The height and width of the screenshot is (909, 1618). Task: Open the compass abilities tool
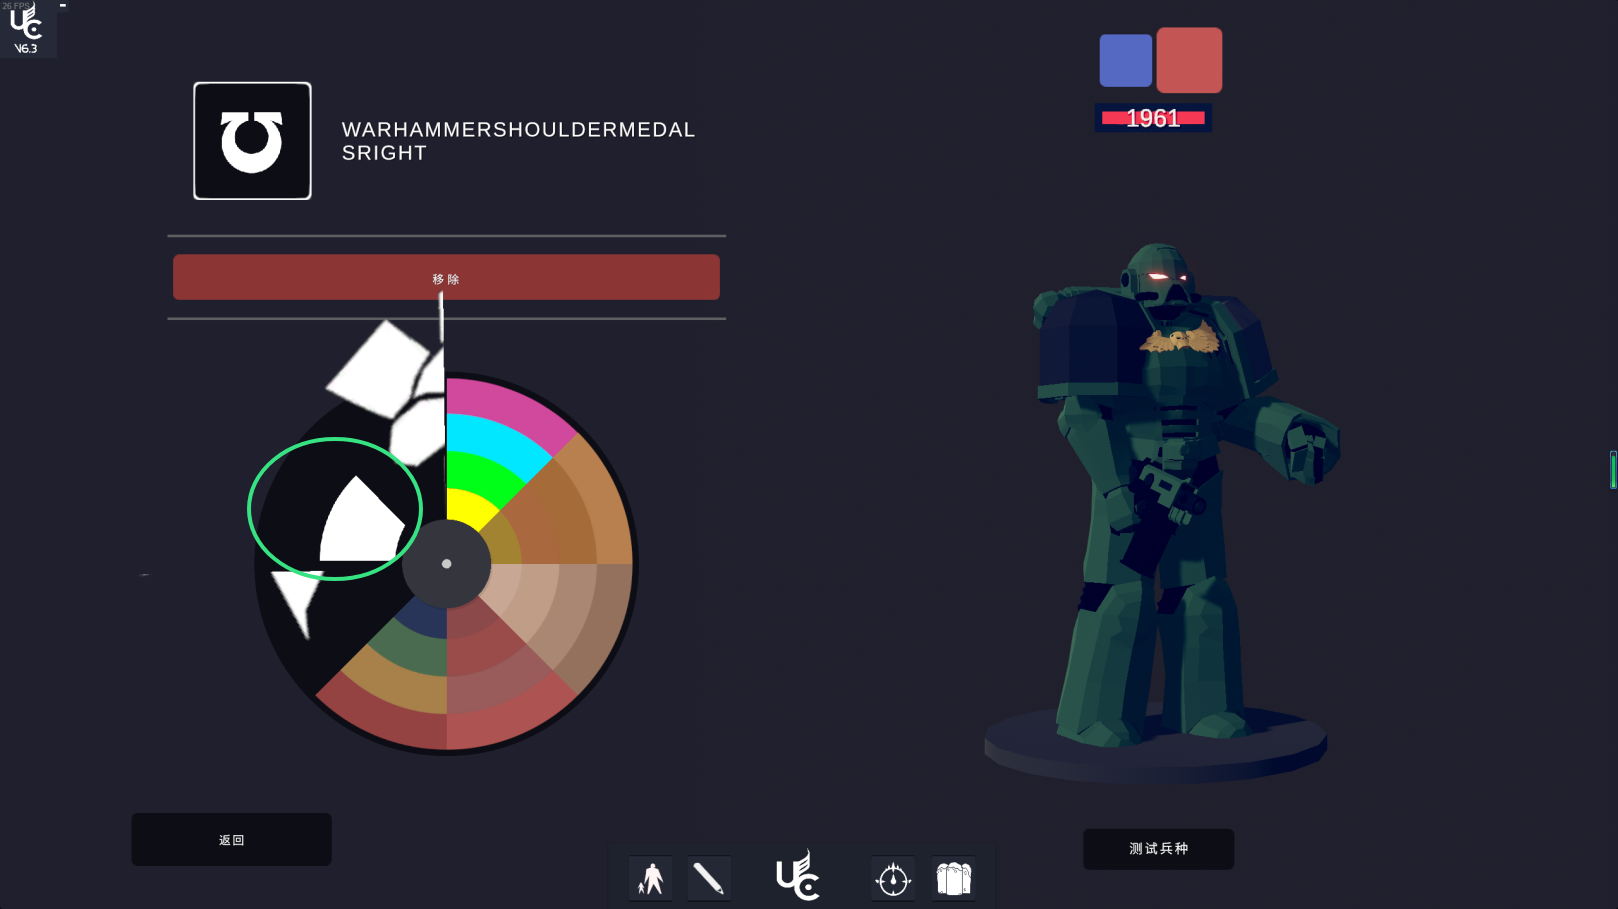893,879
